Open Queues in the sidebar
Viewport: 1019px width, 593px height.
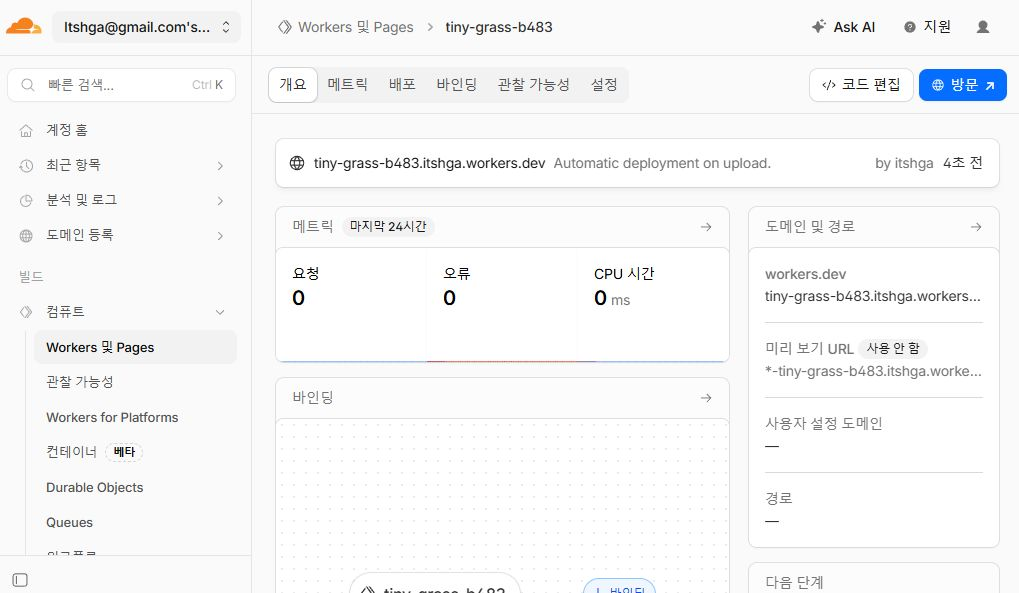pos(70,523)
